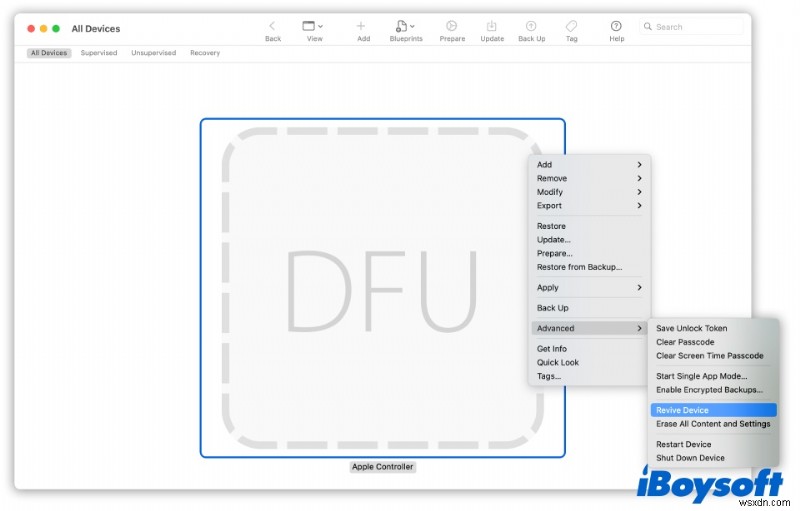Select Restart Device
Screen dimensions: 800x511
pyautogui.click(x=714, y=445)
